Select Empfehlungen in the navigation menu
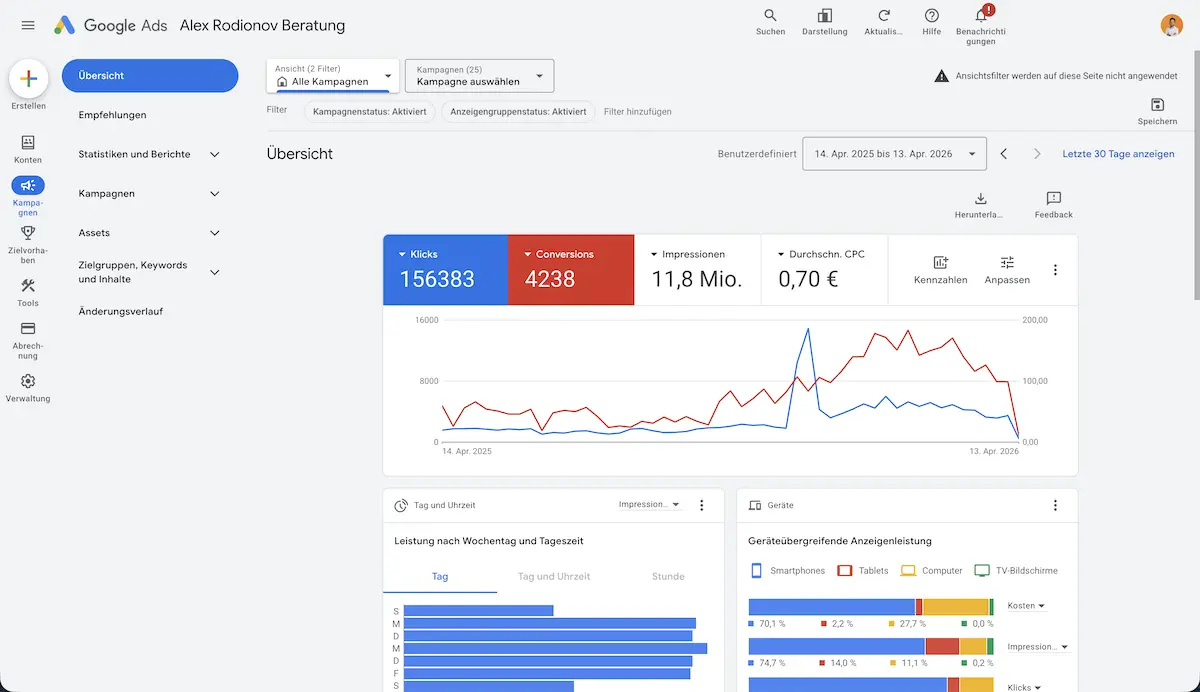This screenshot has width=1200, height=692. (112, 115)
